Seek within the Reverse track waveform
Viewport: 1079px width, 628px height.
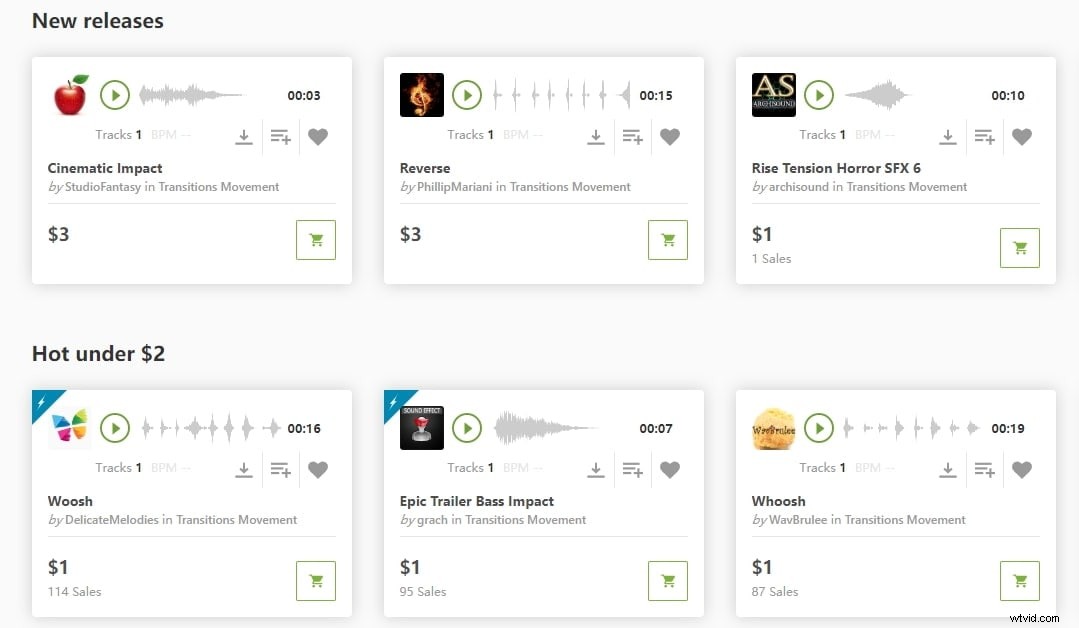click(x=560, y=96)
